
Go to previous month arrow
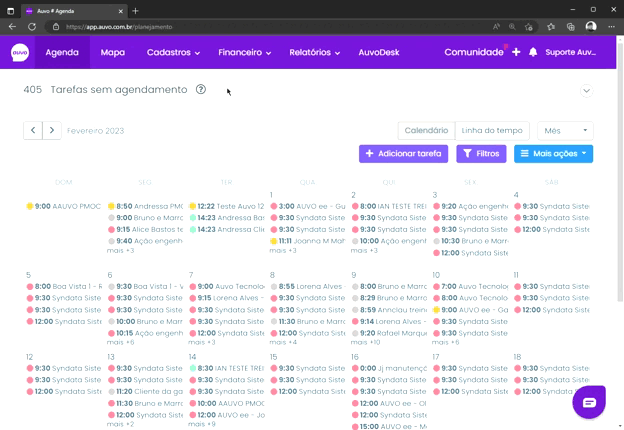point(33,130)
